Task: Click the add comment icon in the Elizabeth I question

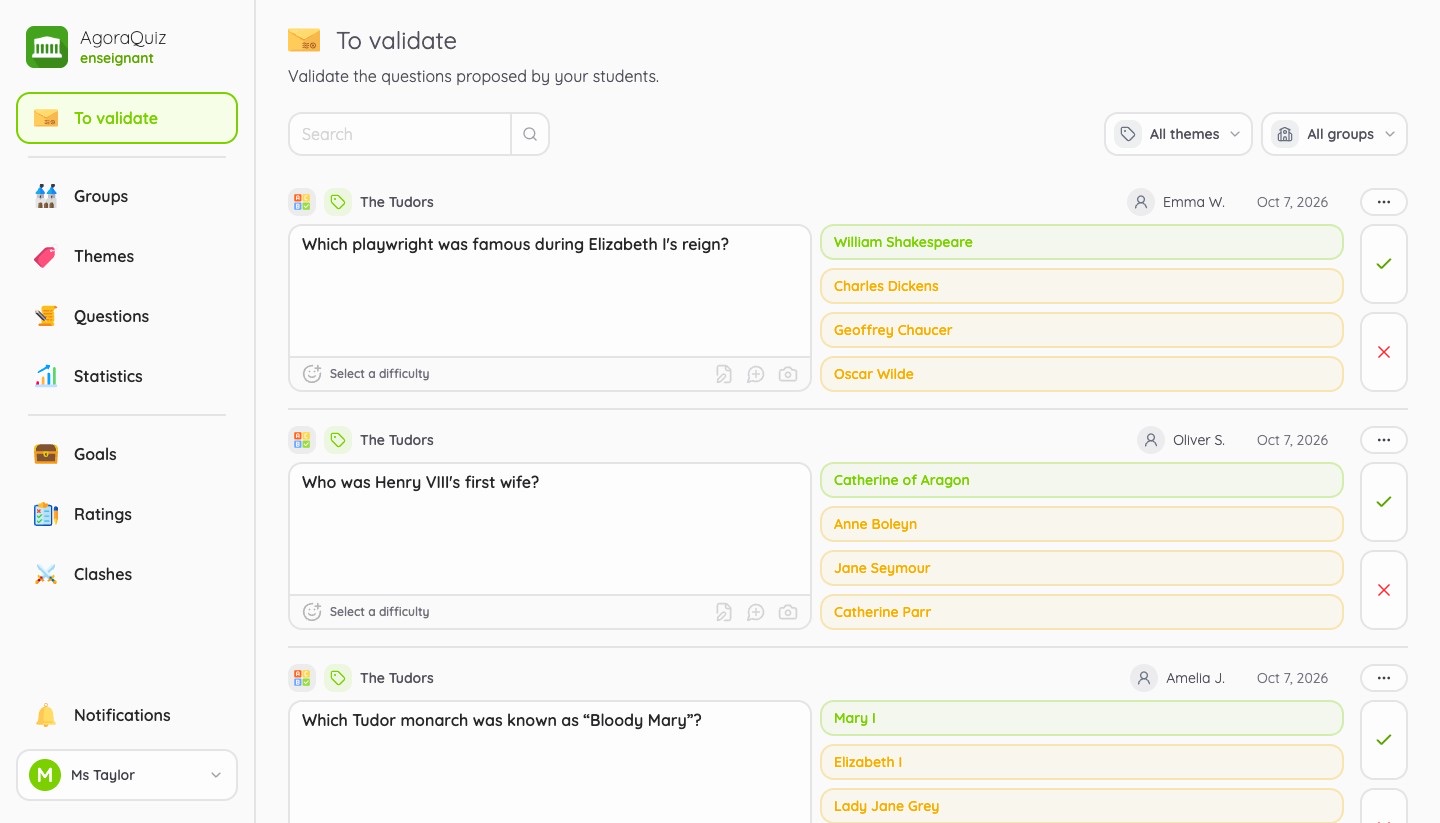Action: (x=756, y=374)
